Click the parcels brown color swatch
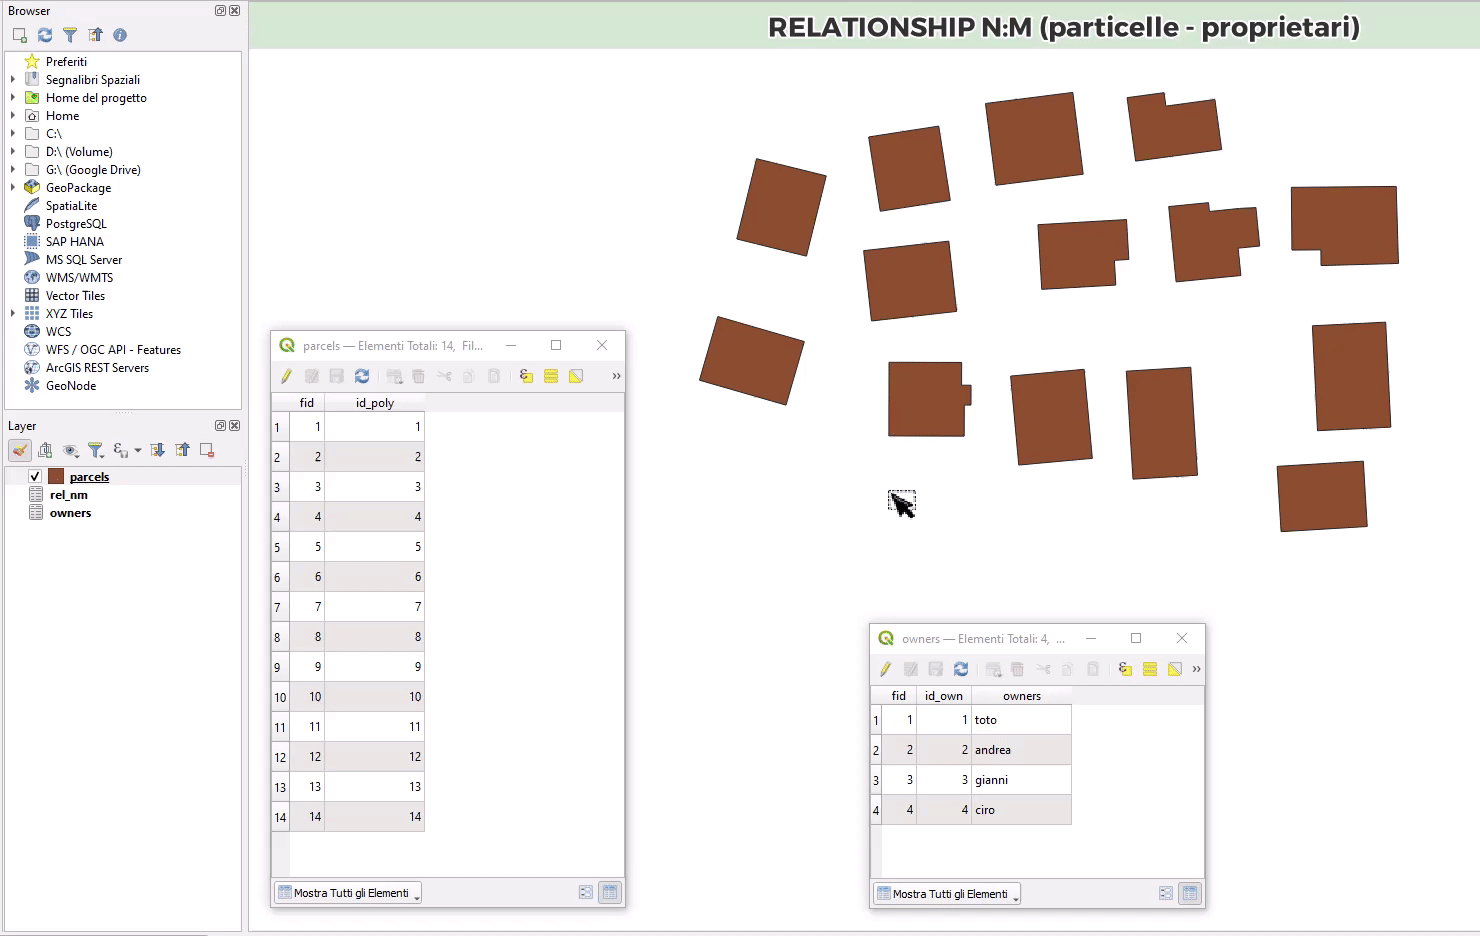The width and height of the screenshot is (1480, 936). point(56,477)
